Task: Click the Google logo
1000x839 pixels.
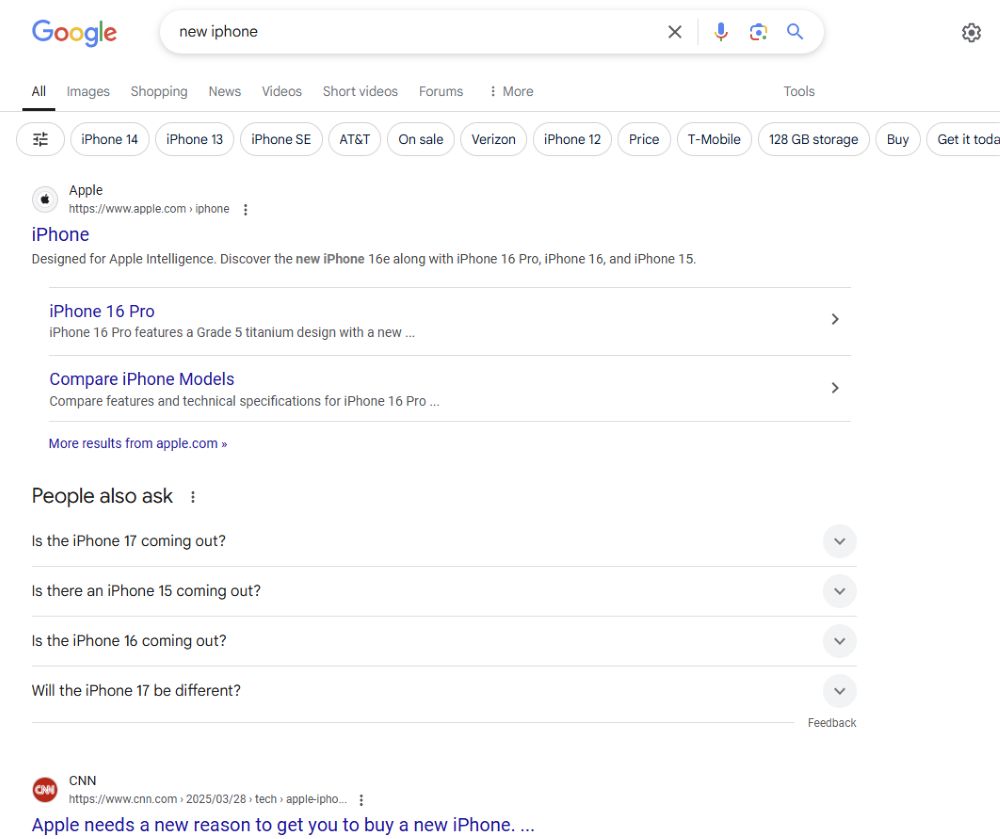Action: click(74, 33)
